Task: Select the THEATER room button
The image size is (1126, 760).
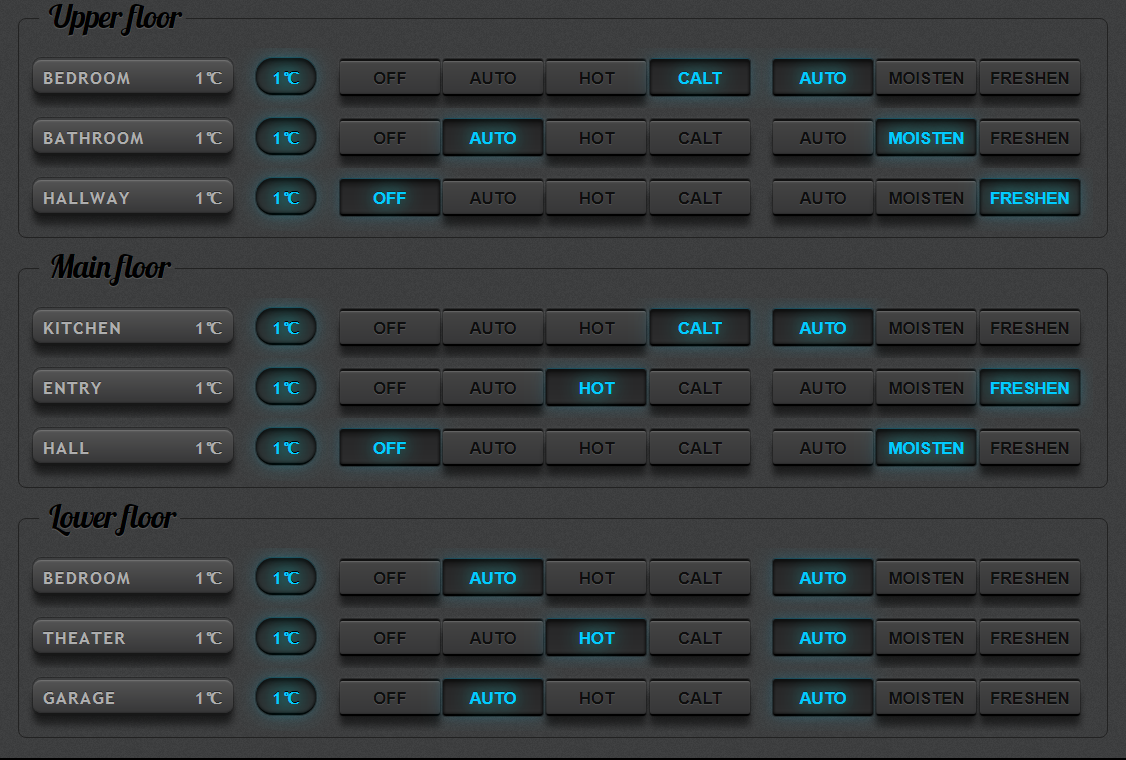Action: [x=133, y=638]
